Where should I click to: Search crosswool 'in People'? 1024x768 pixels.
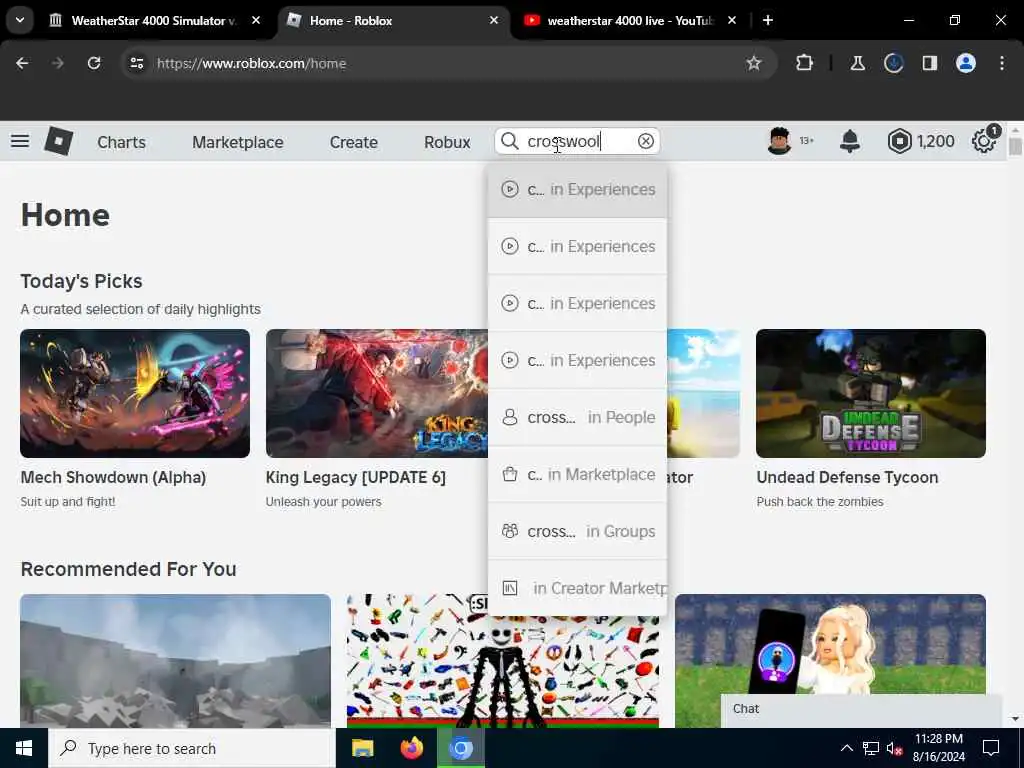(x=577, y=417)
